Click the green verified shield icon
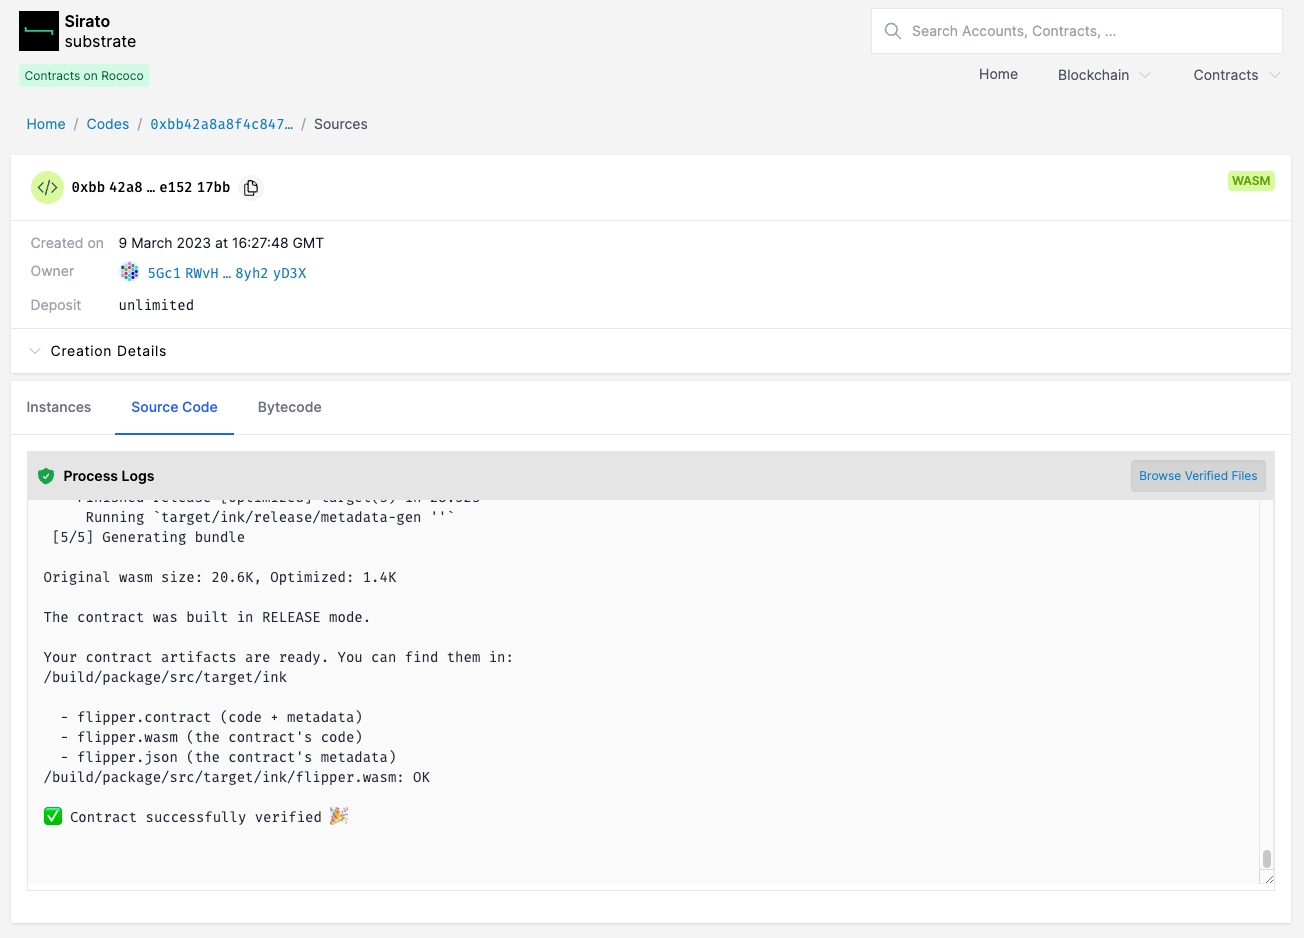The height and width of the screenshot is (938, 1304). [x=46, y=476]
